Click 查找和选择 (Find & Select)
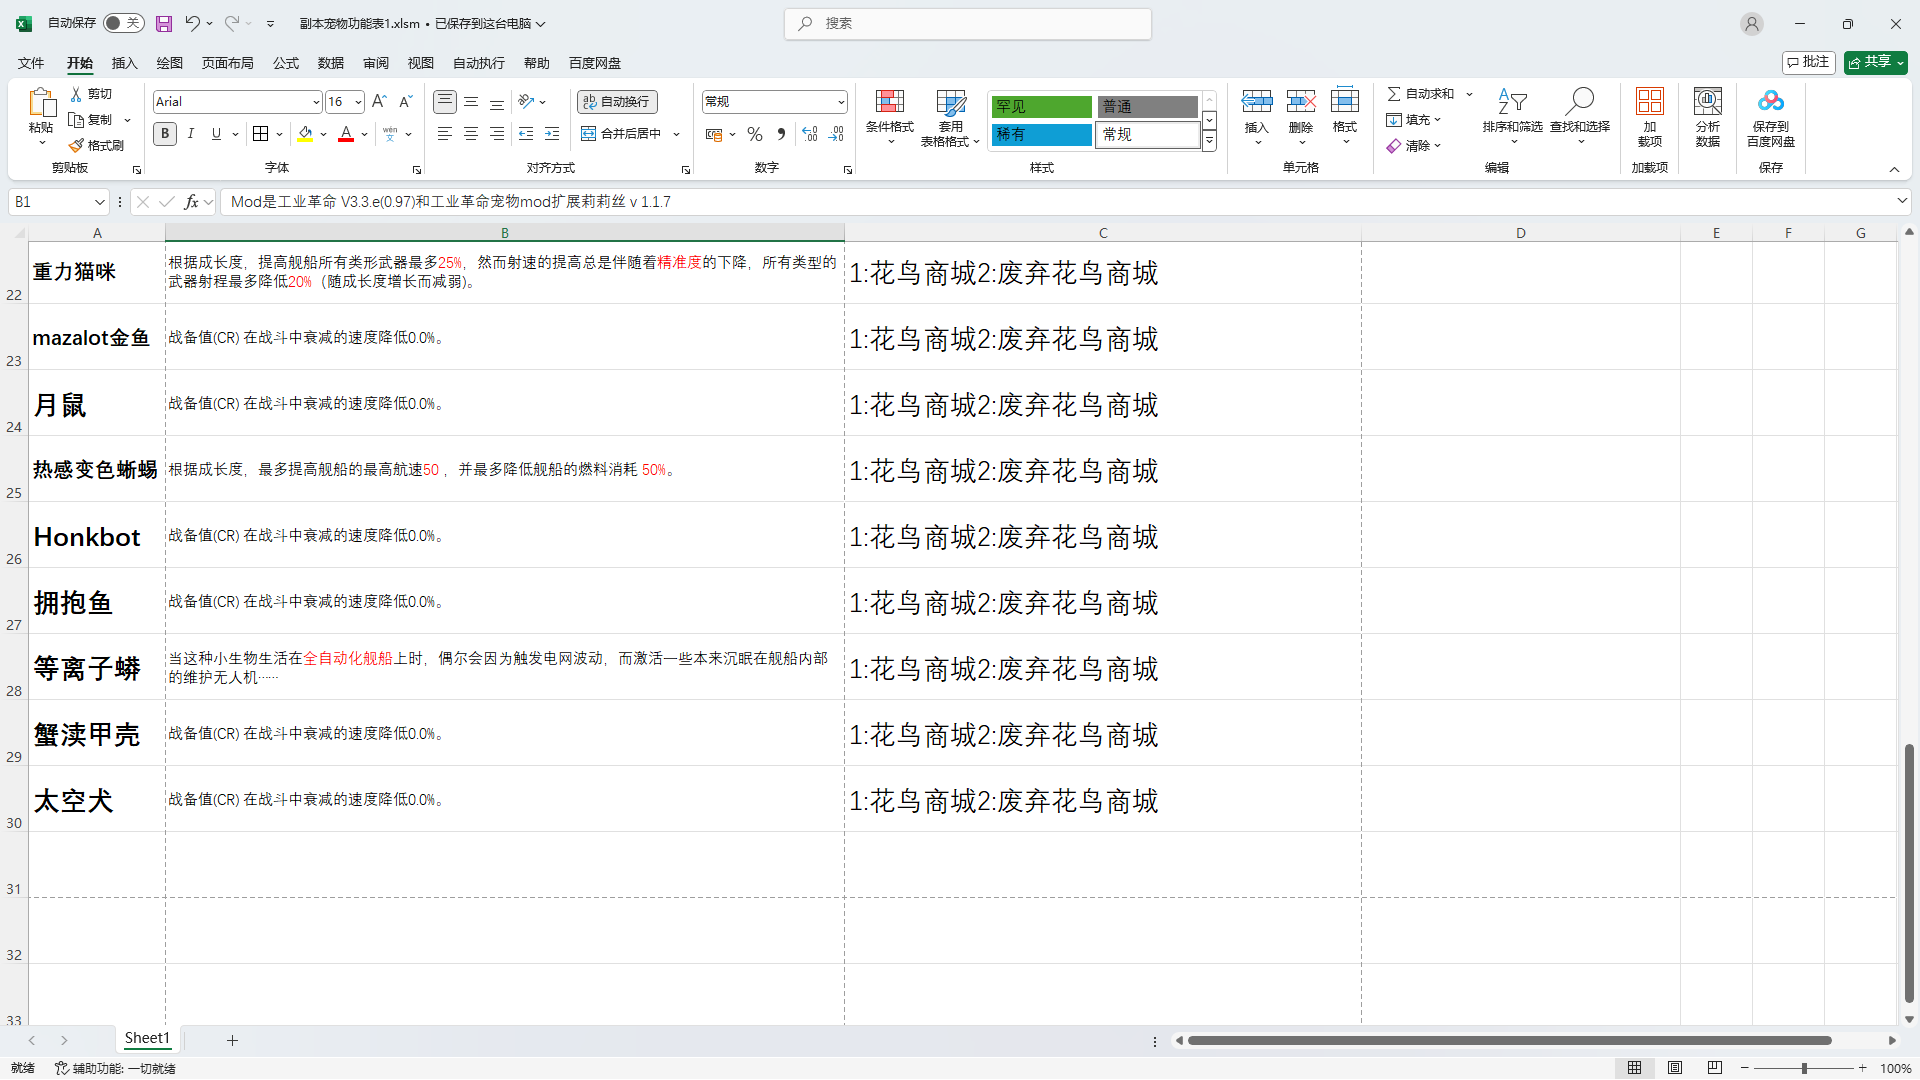The image size is (1920, 1080). click(x=1578, y=117)
